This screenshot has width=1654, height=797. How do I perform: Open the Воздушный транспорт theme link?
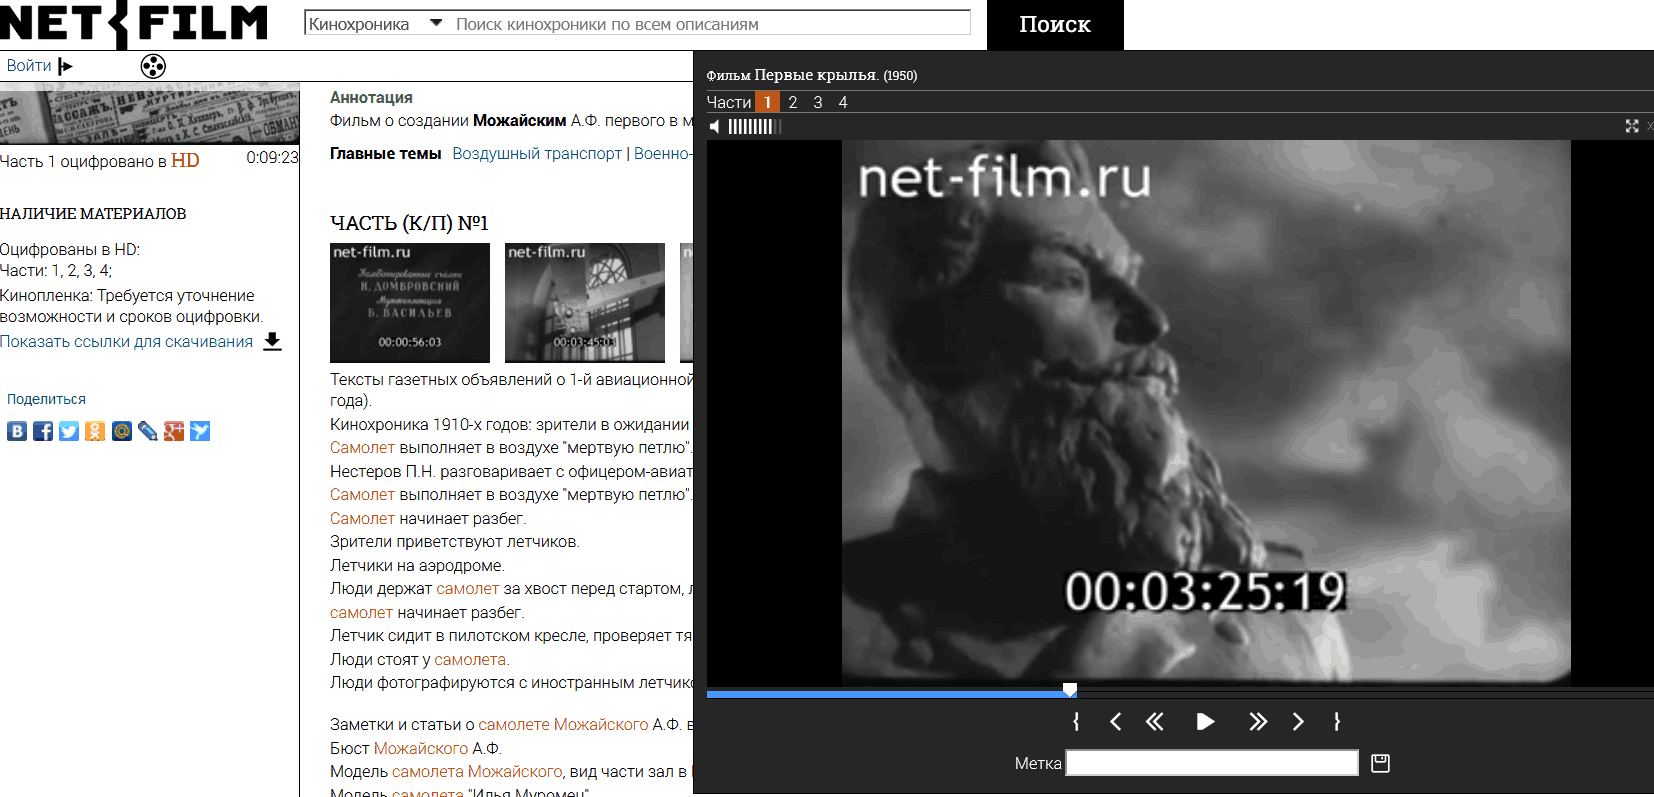pyautogui.click(x=537, y=154)
